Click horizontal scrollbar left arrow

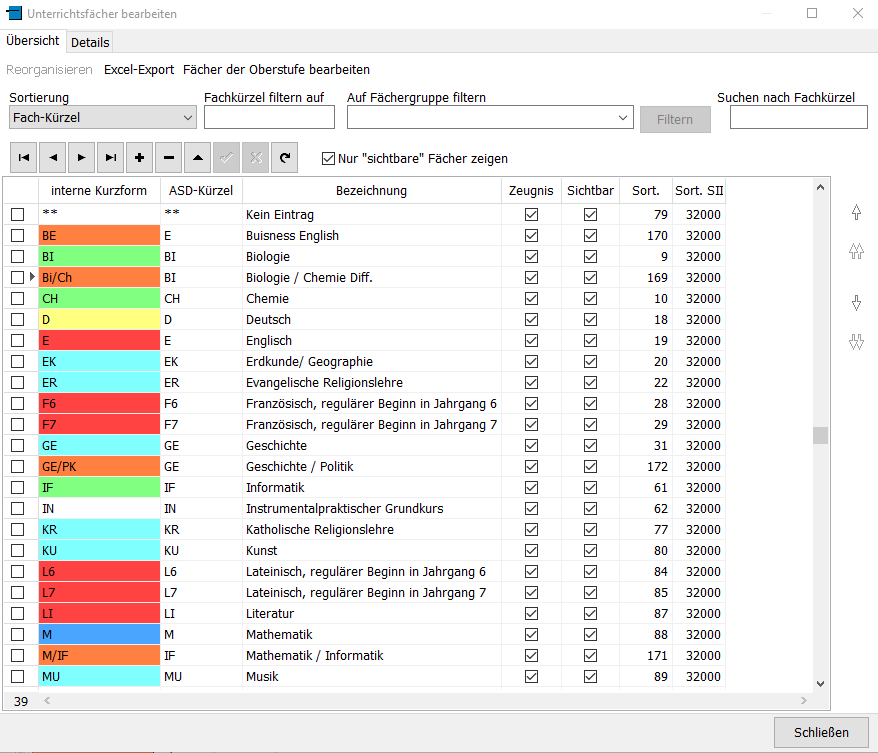[x=47, y=700]
